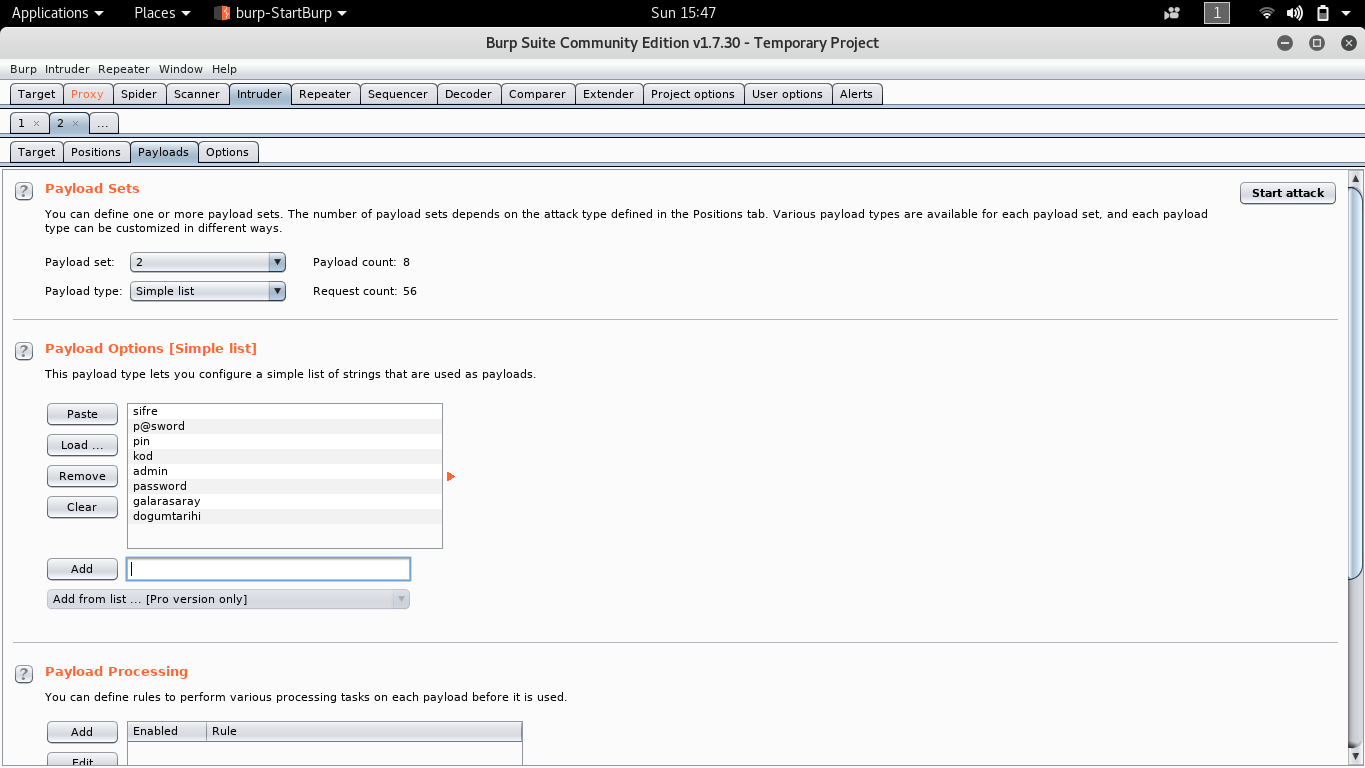Switch to the Alerts tab
Image resolution: width=1365 pixels, height=768 pixels.
[856, 94]
